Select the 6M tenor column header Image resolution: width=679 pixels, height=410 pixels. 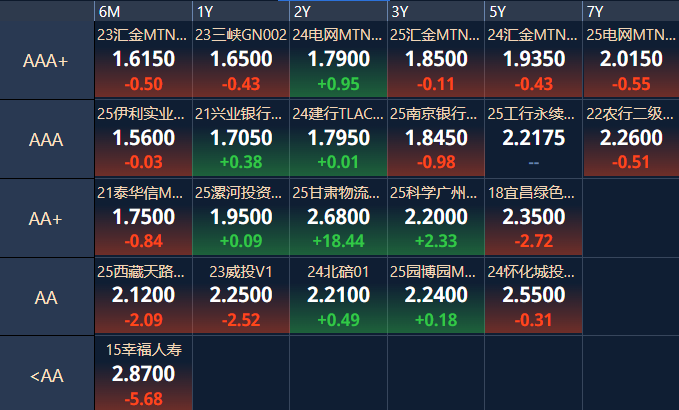point(142,11)
